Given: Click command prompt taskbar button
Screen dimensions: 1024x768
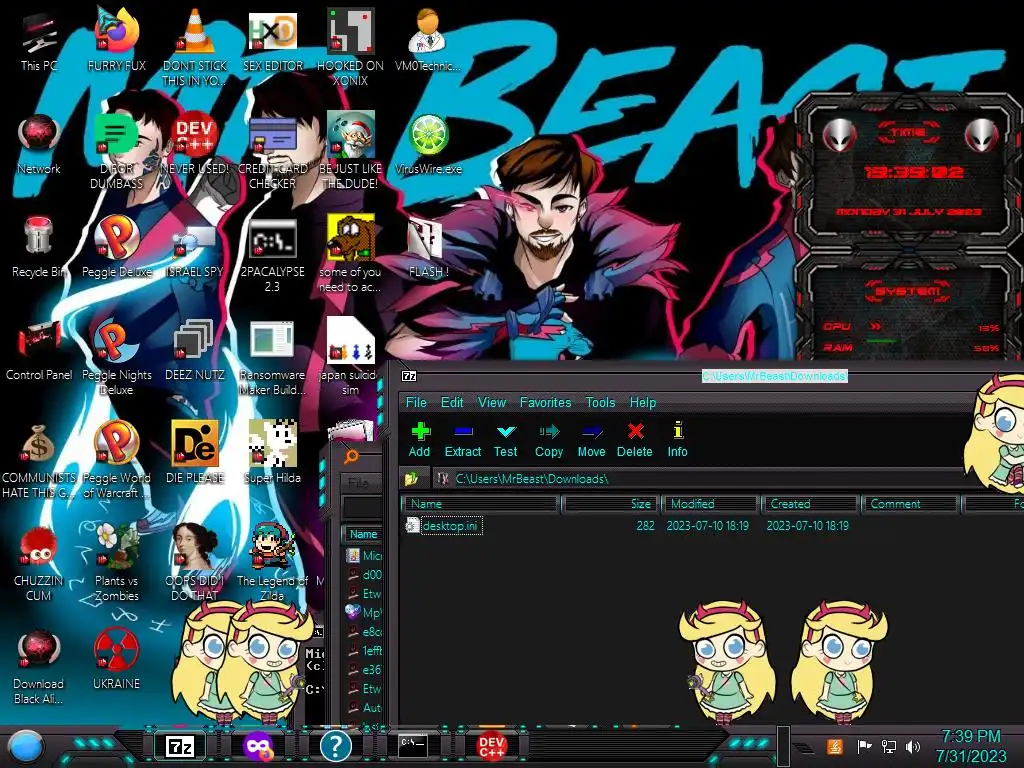Looking at the screenshot, I should (x=413, y=745).
